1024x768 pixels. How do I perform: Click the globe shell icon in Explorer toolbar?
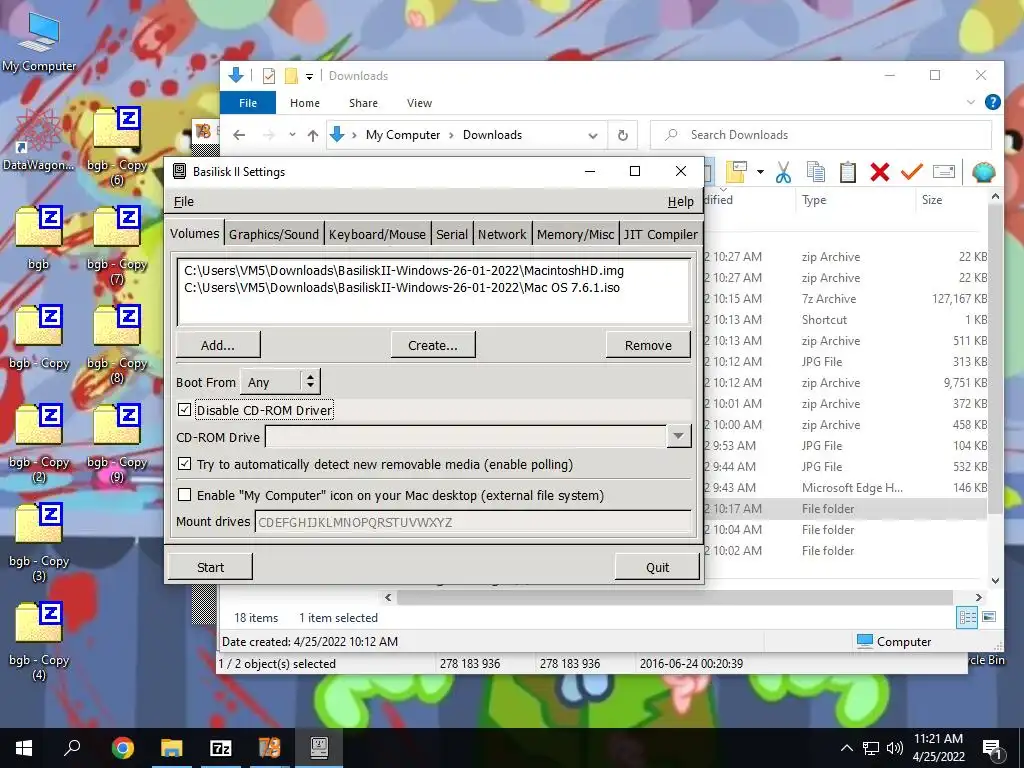pos(984,172)
